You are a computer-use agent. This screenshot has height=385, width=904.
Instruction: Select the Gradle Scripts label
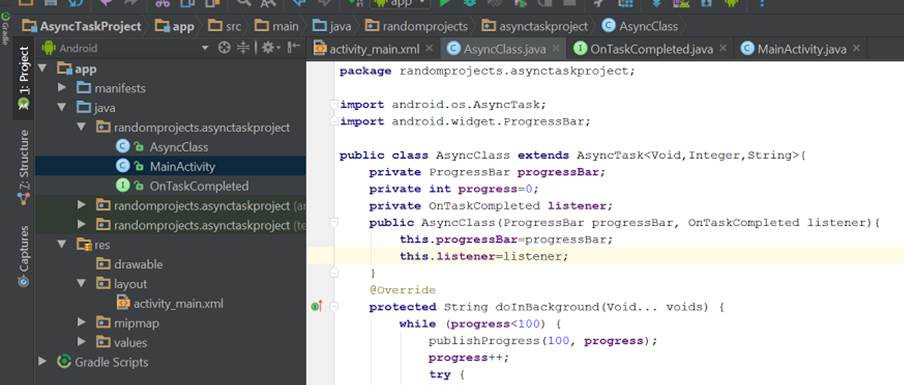[111, 362]
